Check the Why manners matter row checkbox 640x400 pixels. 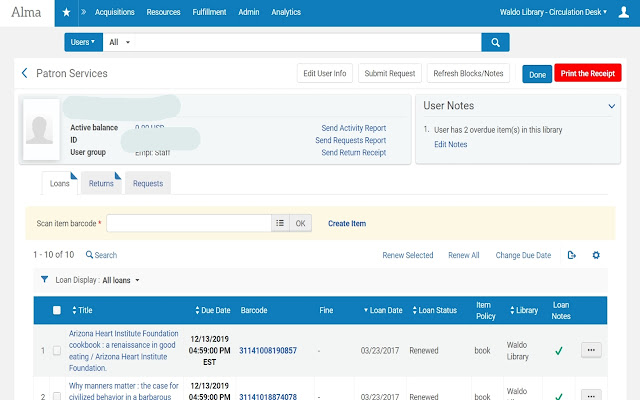coord(57,396)
